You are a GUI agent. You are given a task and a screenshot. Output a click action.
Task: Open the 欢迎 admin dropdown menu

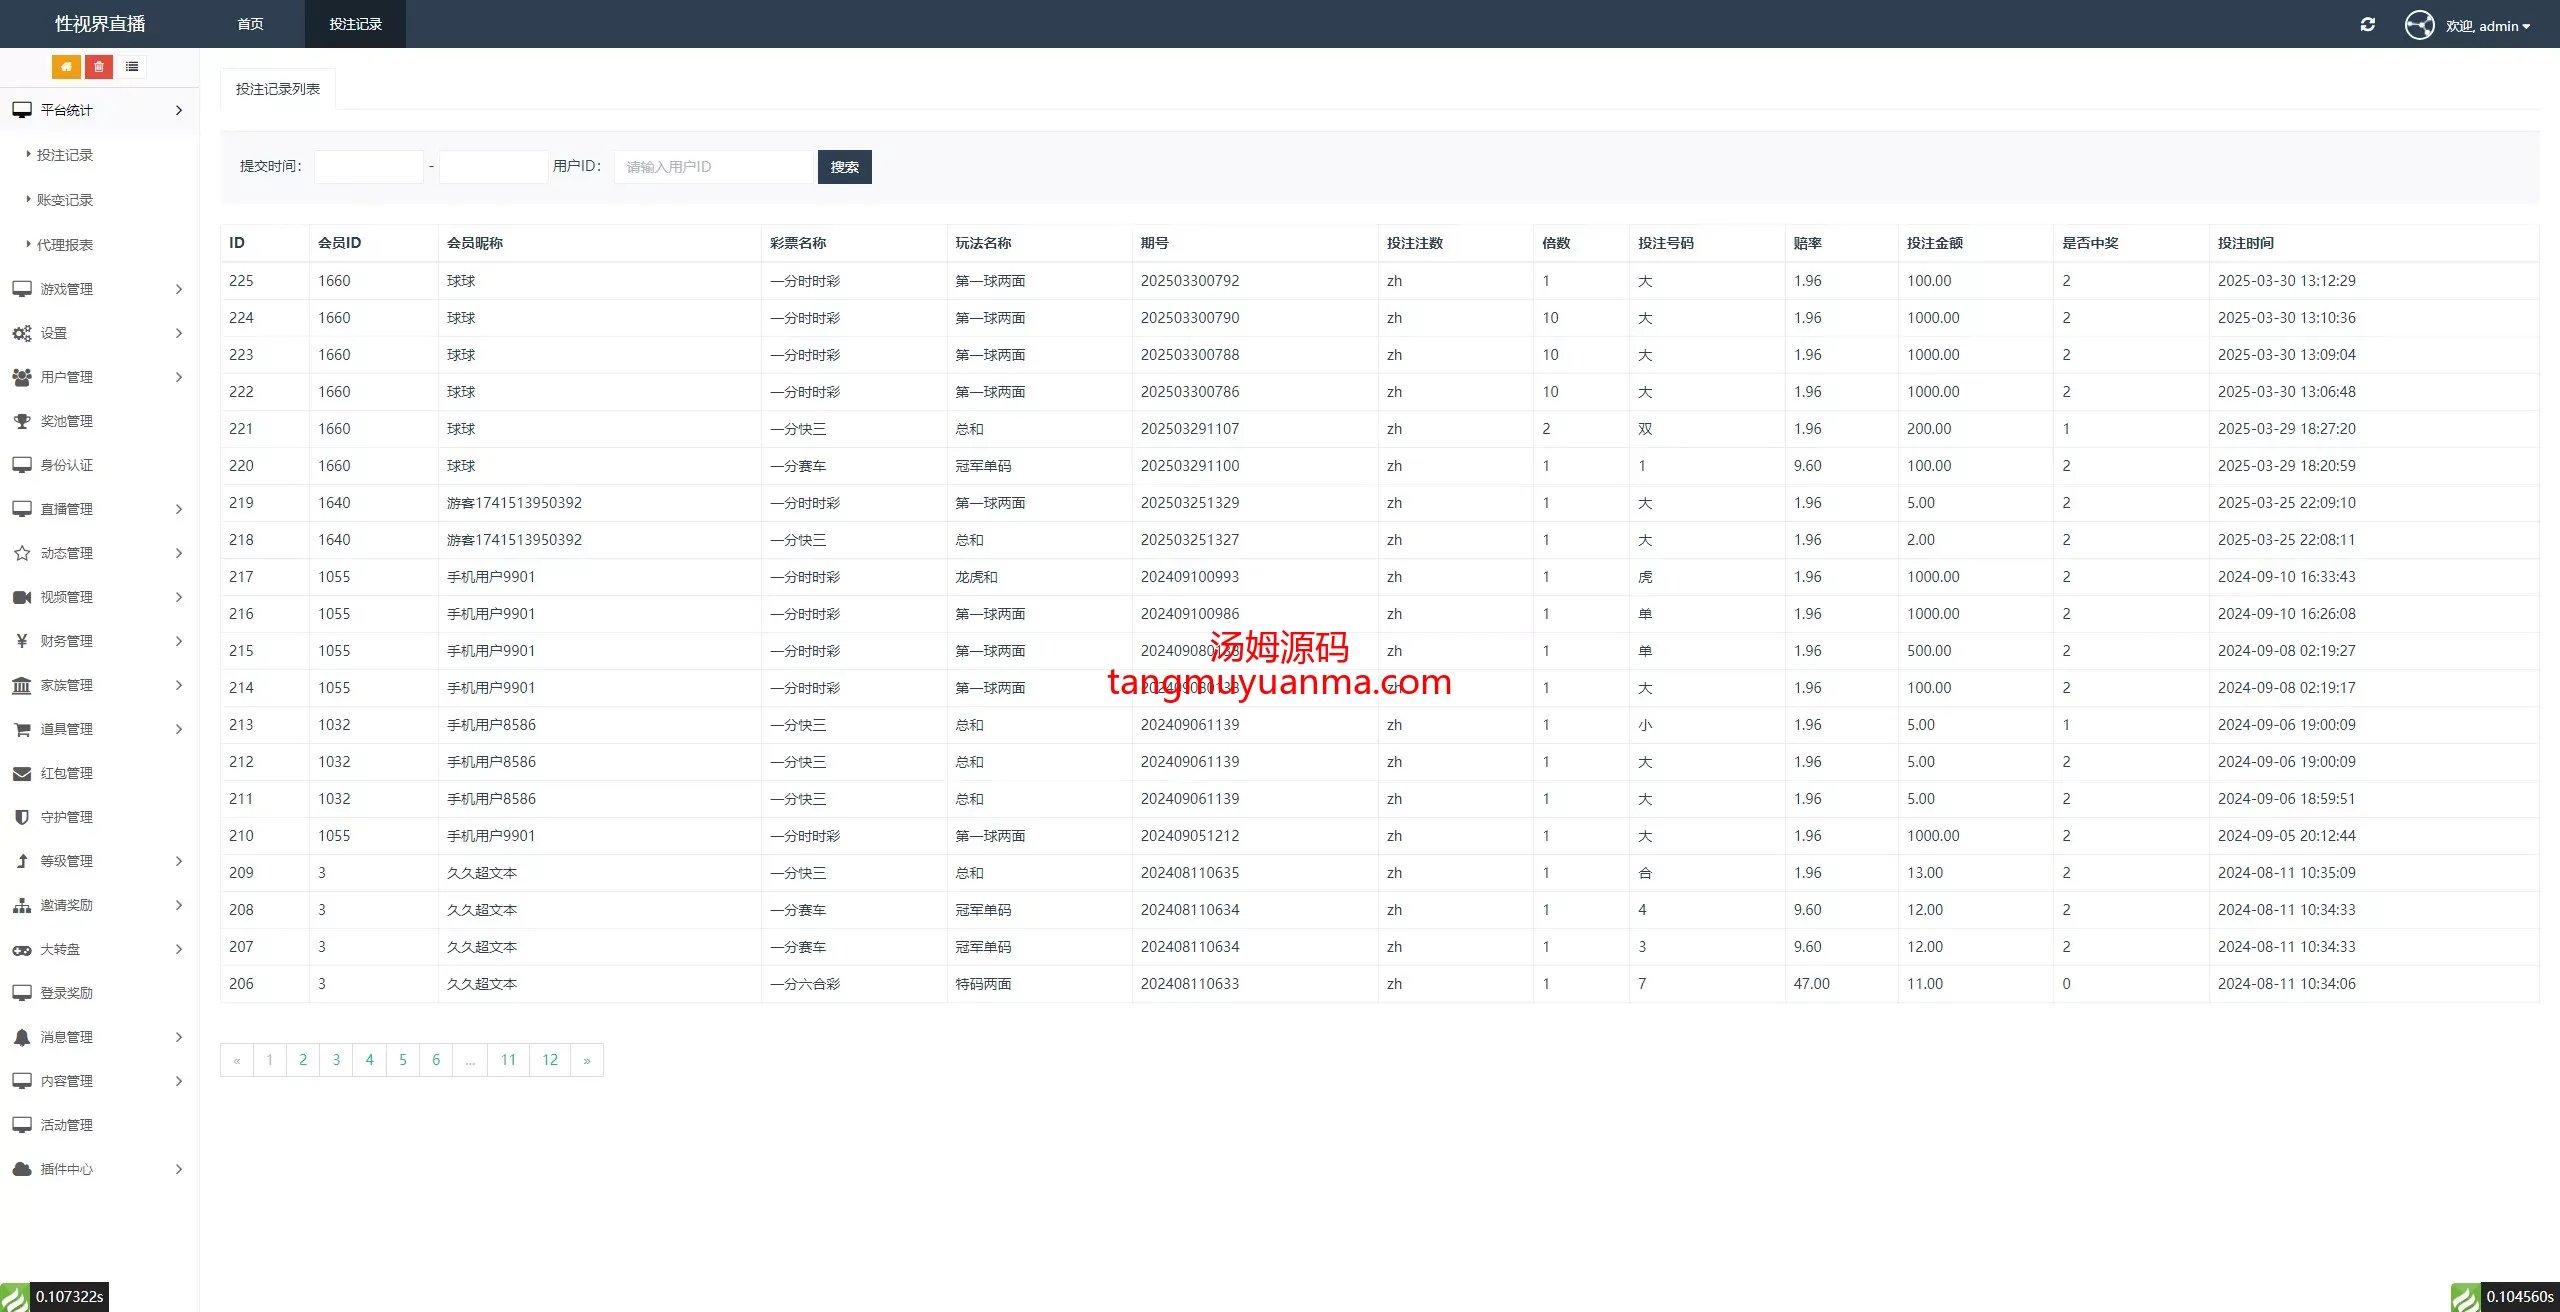(2488, 26)
